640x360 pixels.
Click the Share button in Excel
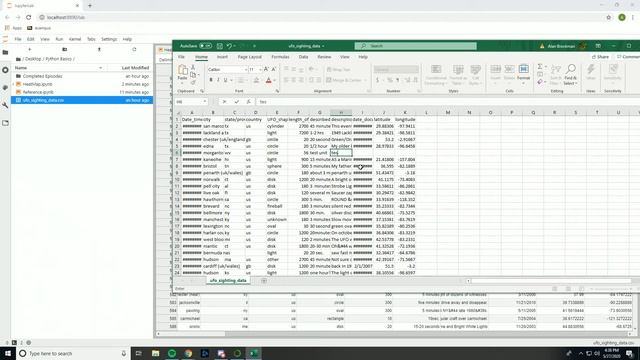[x=600, y=57]
